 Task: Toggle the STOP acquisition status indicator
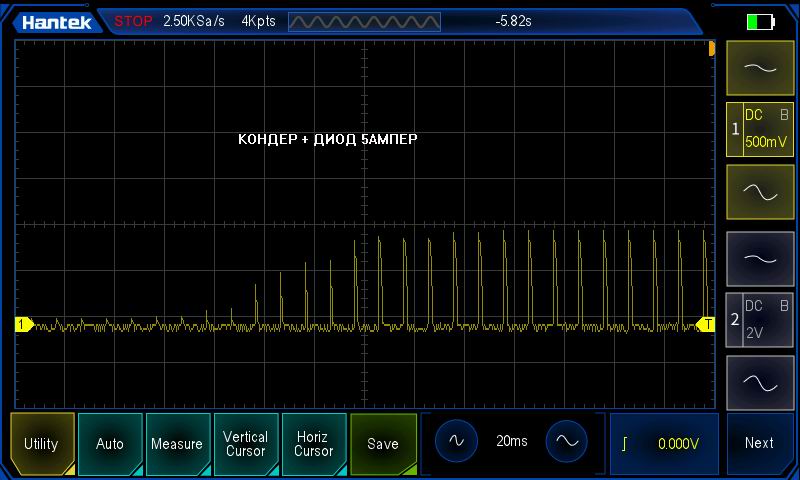point(133,21)
